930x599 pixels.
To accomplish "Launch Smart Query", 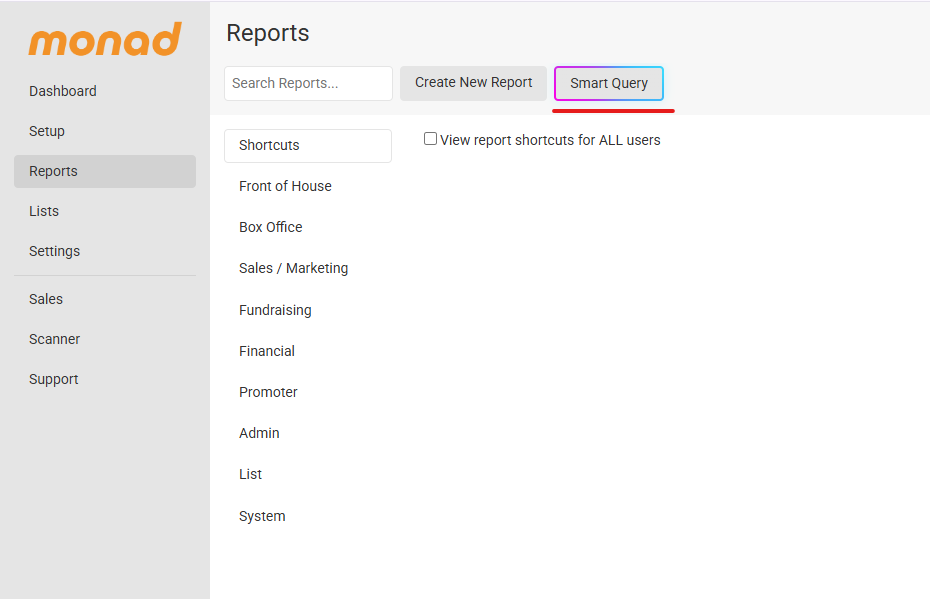I will coord(608,83).
